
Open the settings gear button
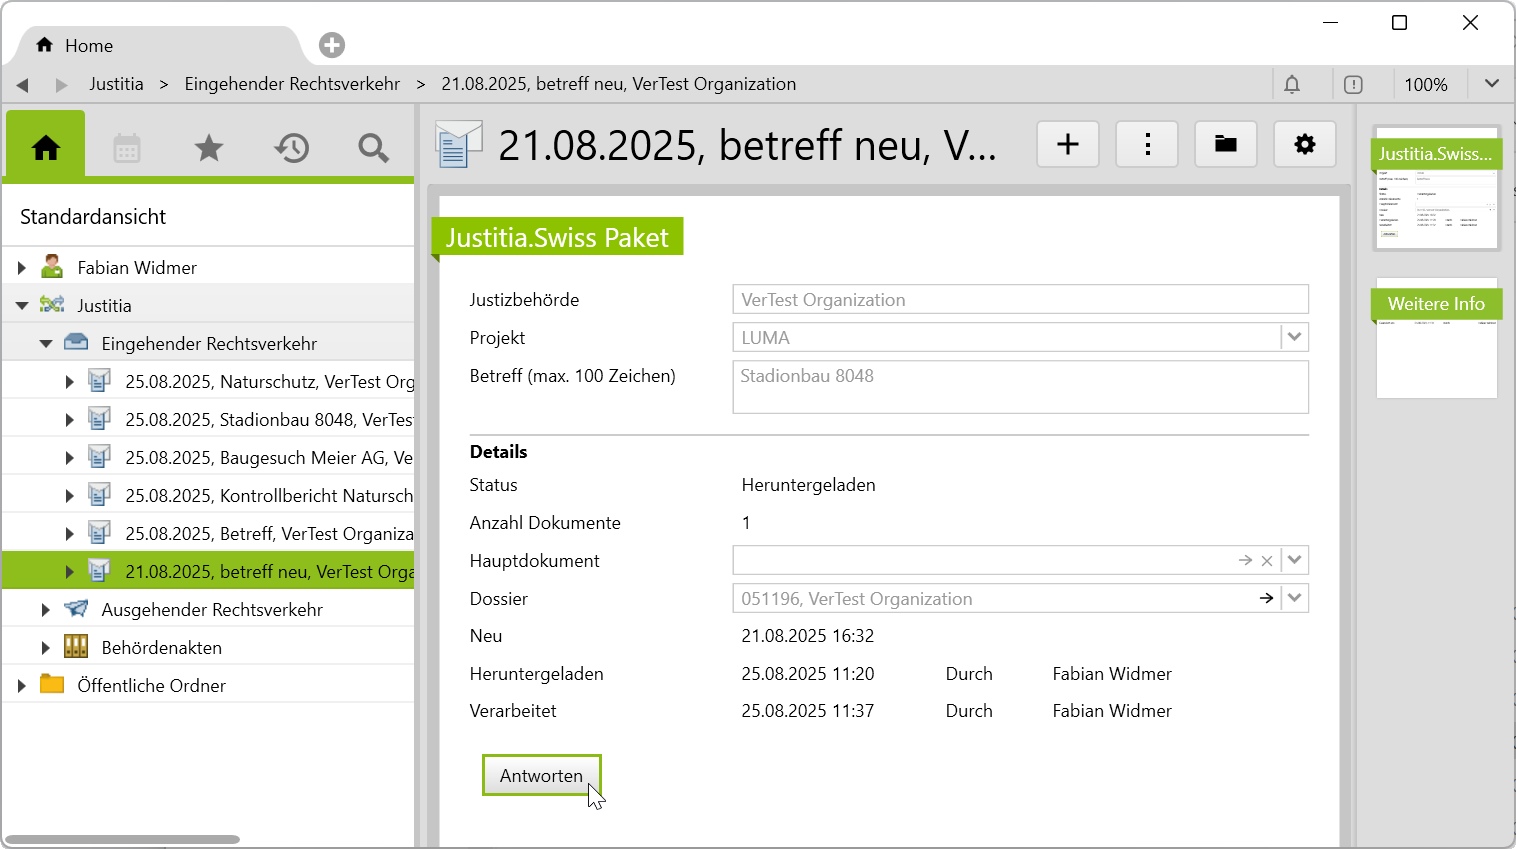point(1305,145)
